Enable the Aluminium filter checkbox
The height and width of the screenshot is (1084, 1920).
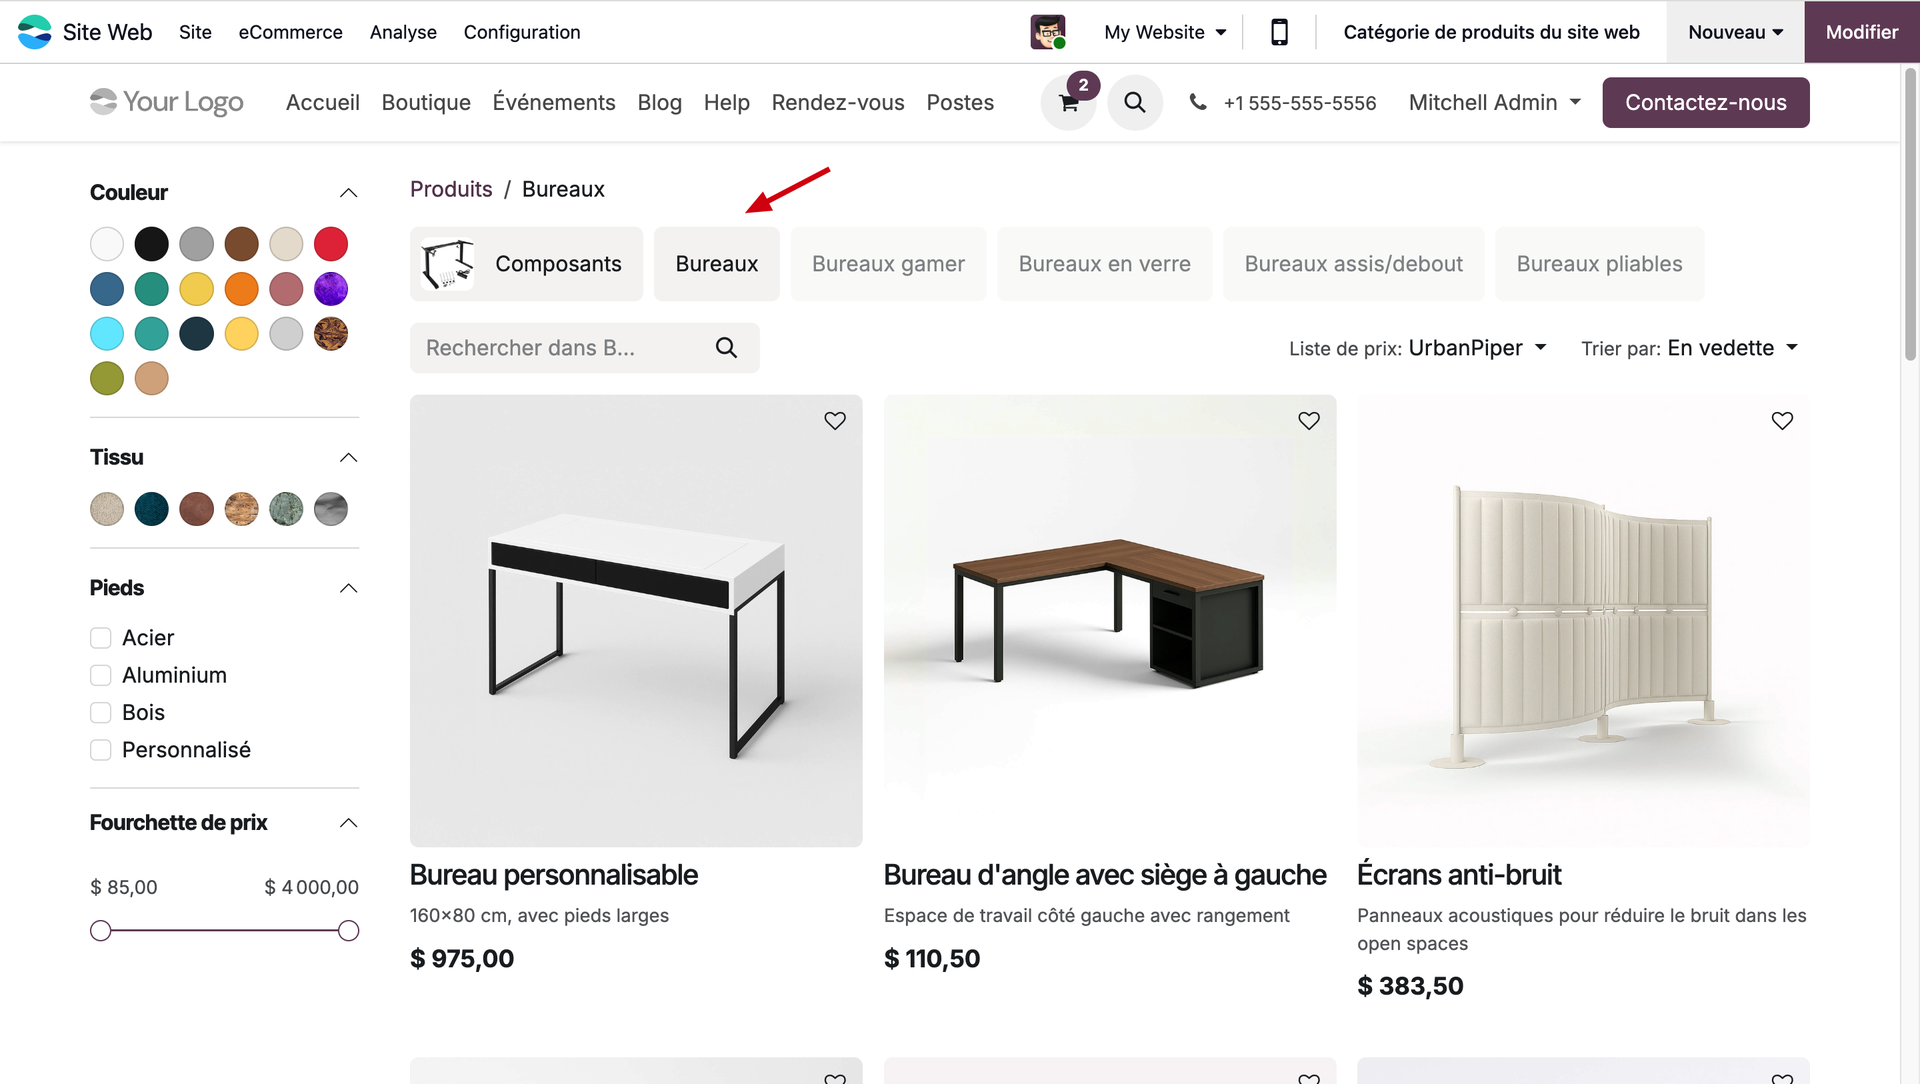point(101,676)
